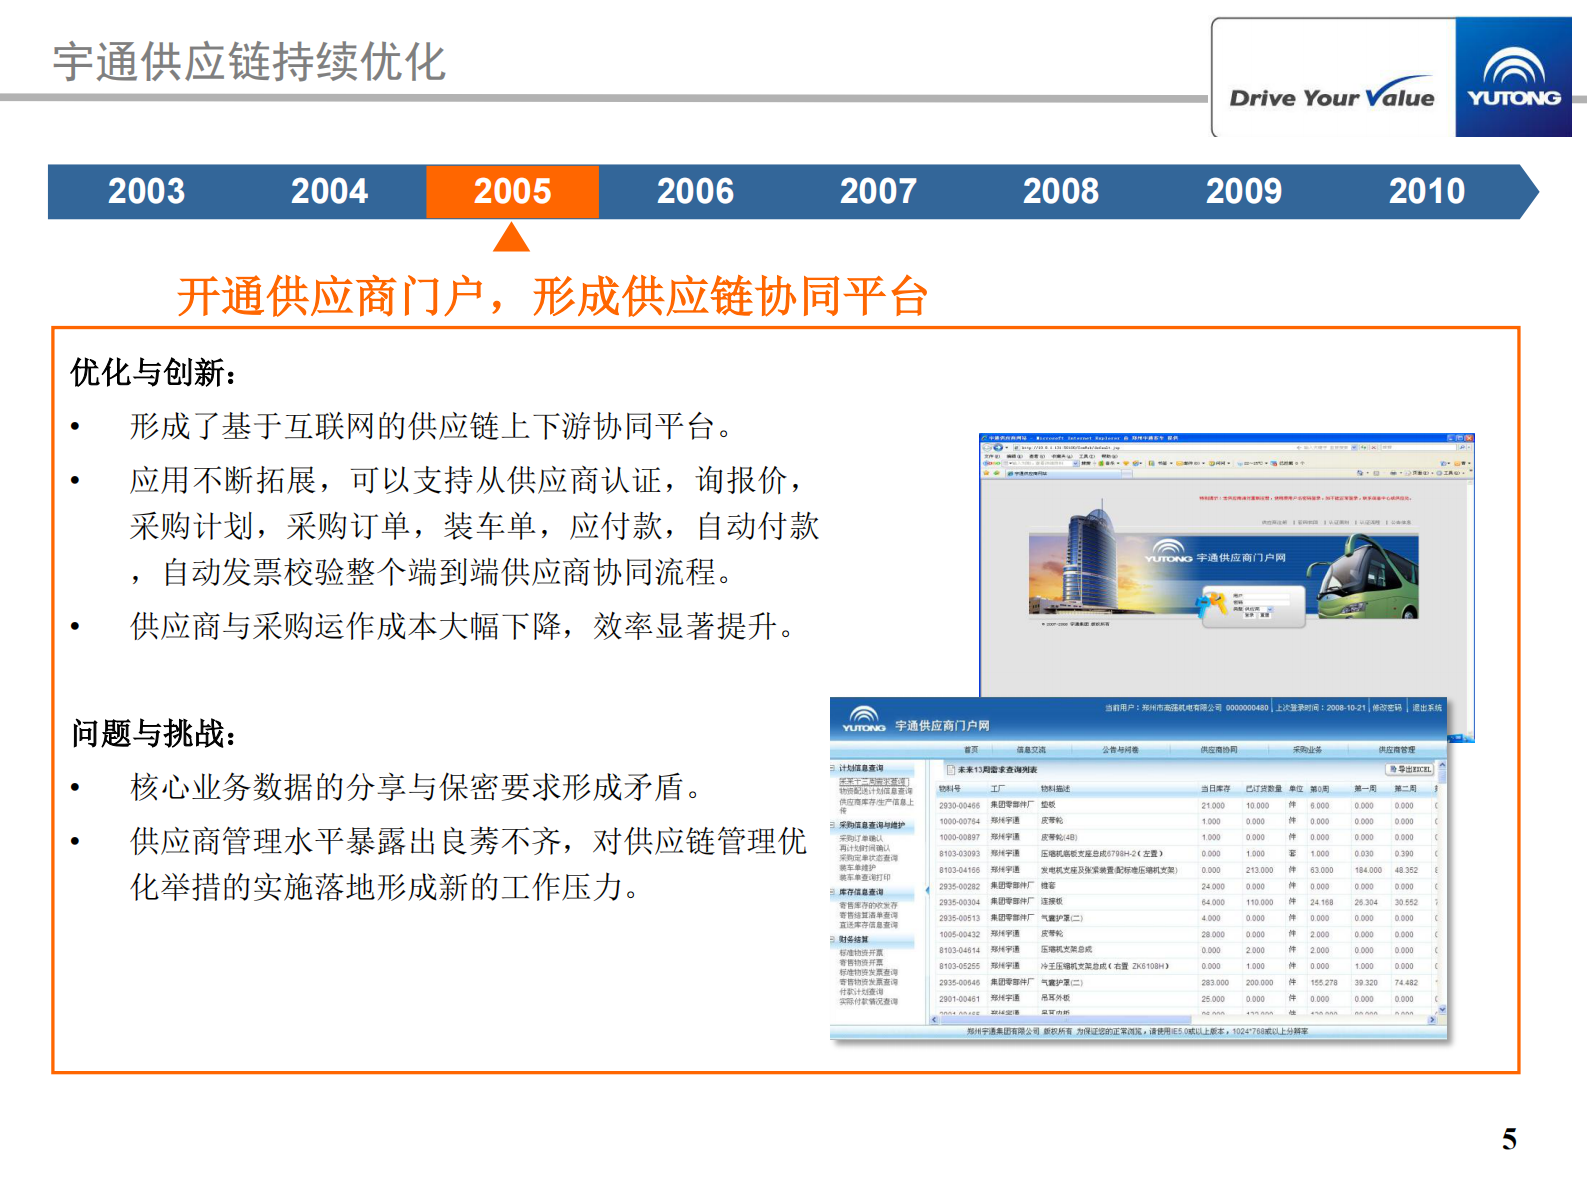Click material number 2930-00466 in the table
The width and height of the screenshot is (1587, 1190).
(960, 805)
